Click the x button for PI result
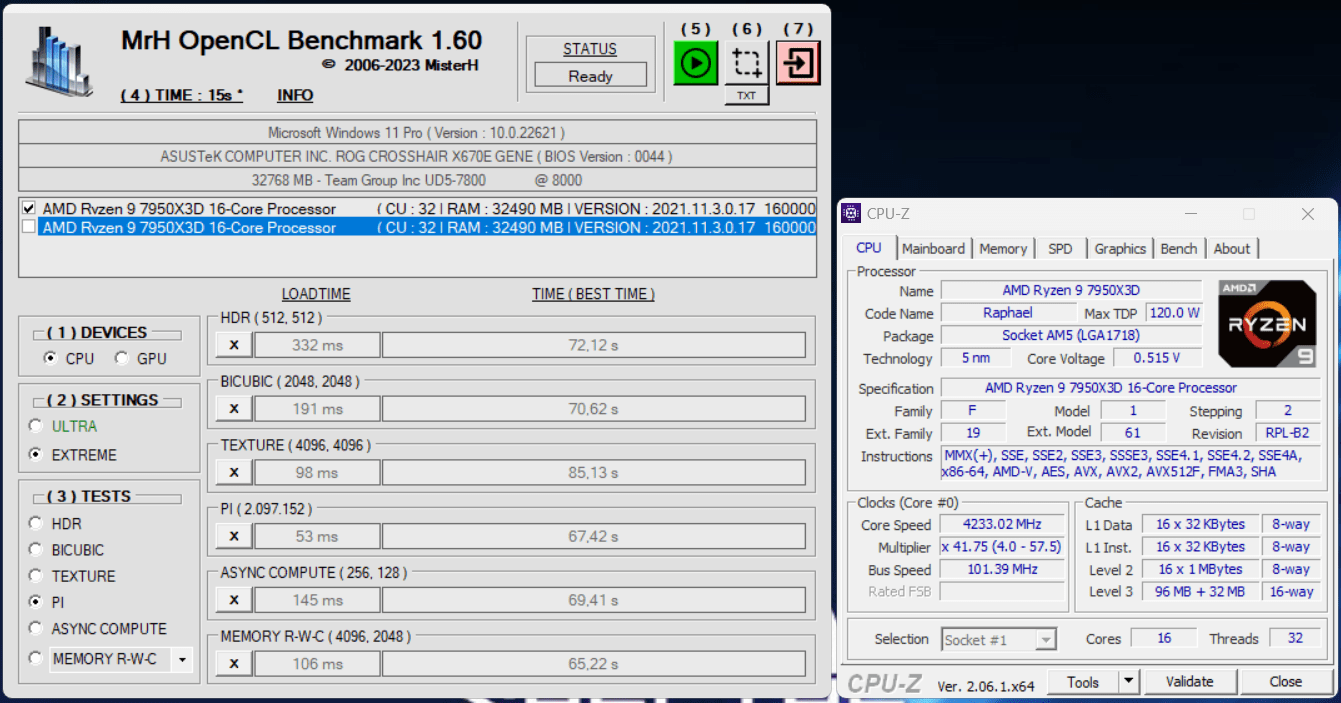Viewport: 1341px width, 703px height. [234, 536]
